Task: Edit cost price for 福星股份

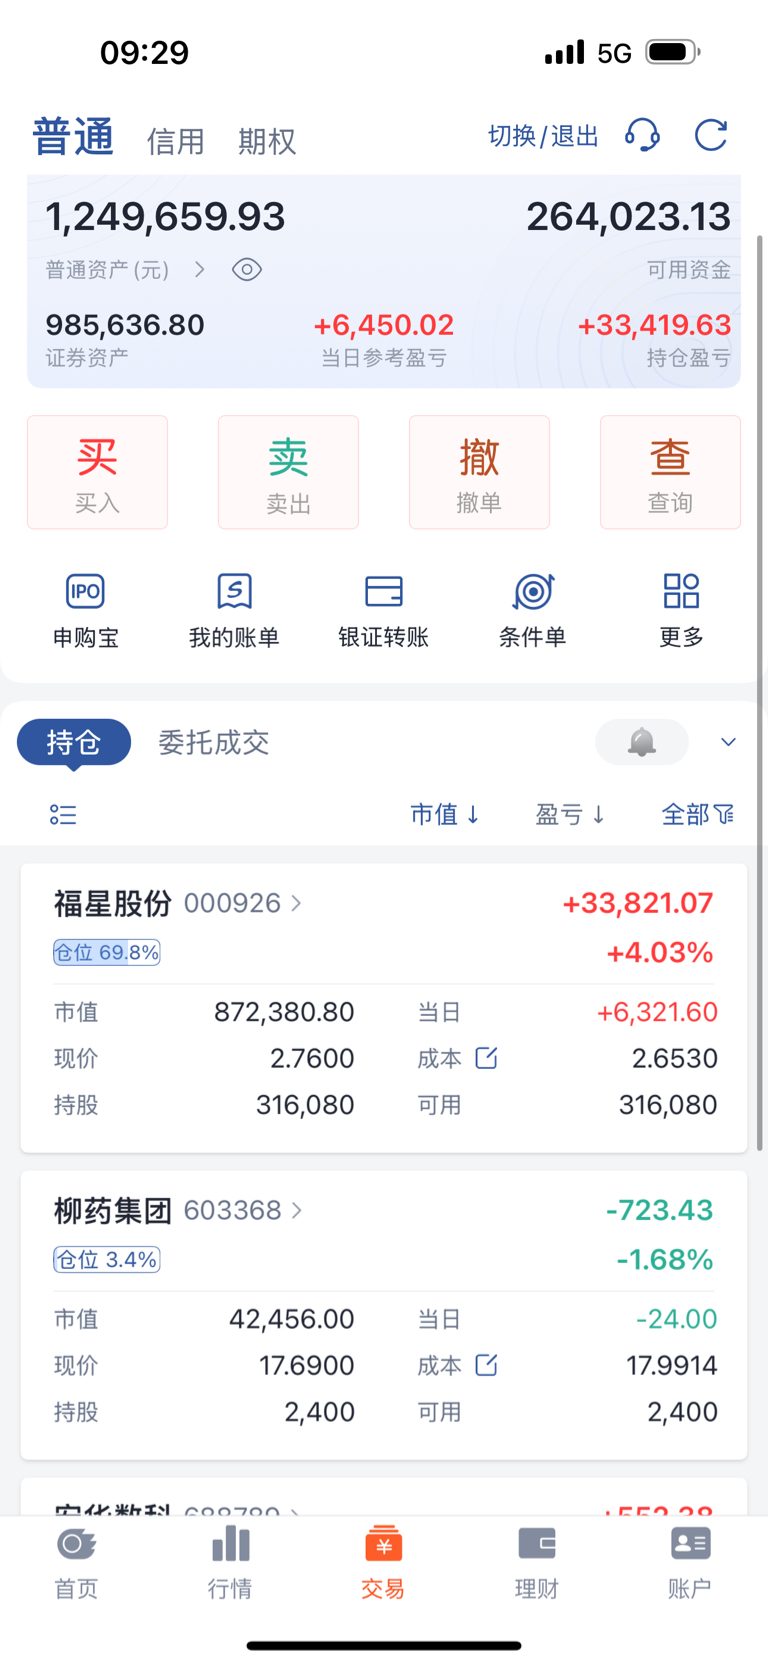Action: coord(486,1058)
